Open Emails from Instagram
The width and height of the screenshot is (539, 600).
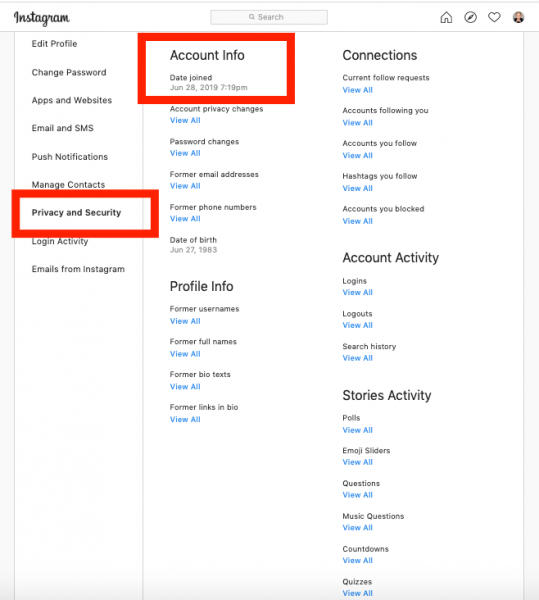point(78,269)
